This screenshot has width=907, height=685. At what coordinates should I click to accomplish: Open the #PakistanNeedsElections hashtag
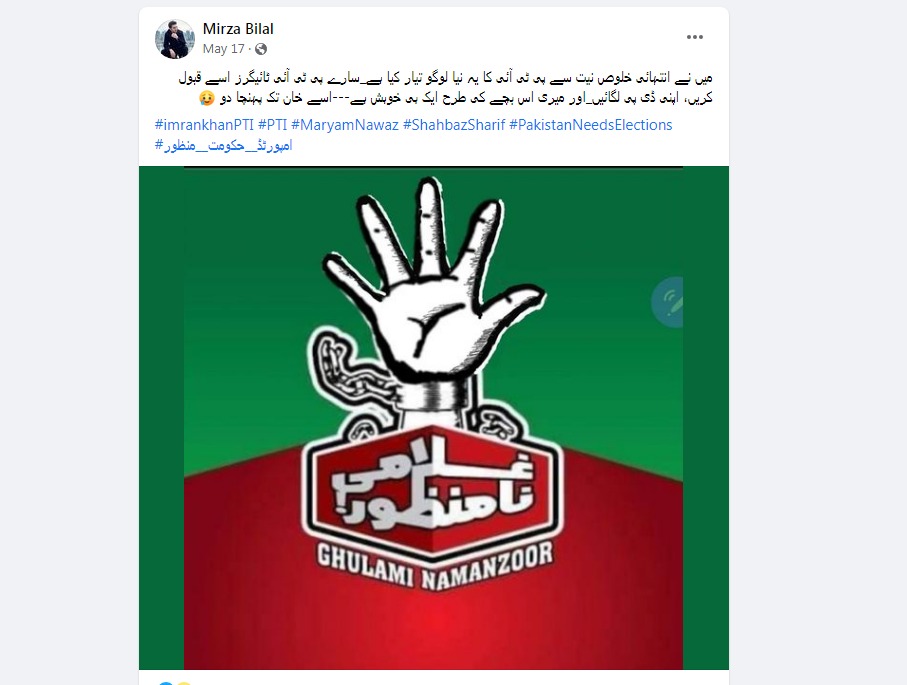591,125
